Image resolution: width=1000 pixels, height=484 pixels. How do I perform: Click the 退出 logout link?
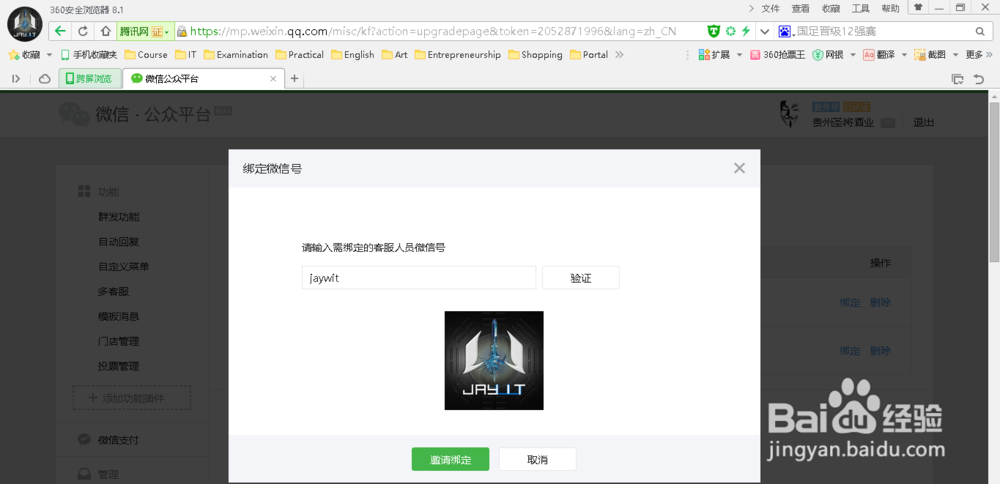pyautogui.click(x=923, y=123)
